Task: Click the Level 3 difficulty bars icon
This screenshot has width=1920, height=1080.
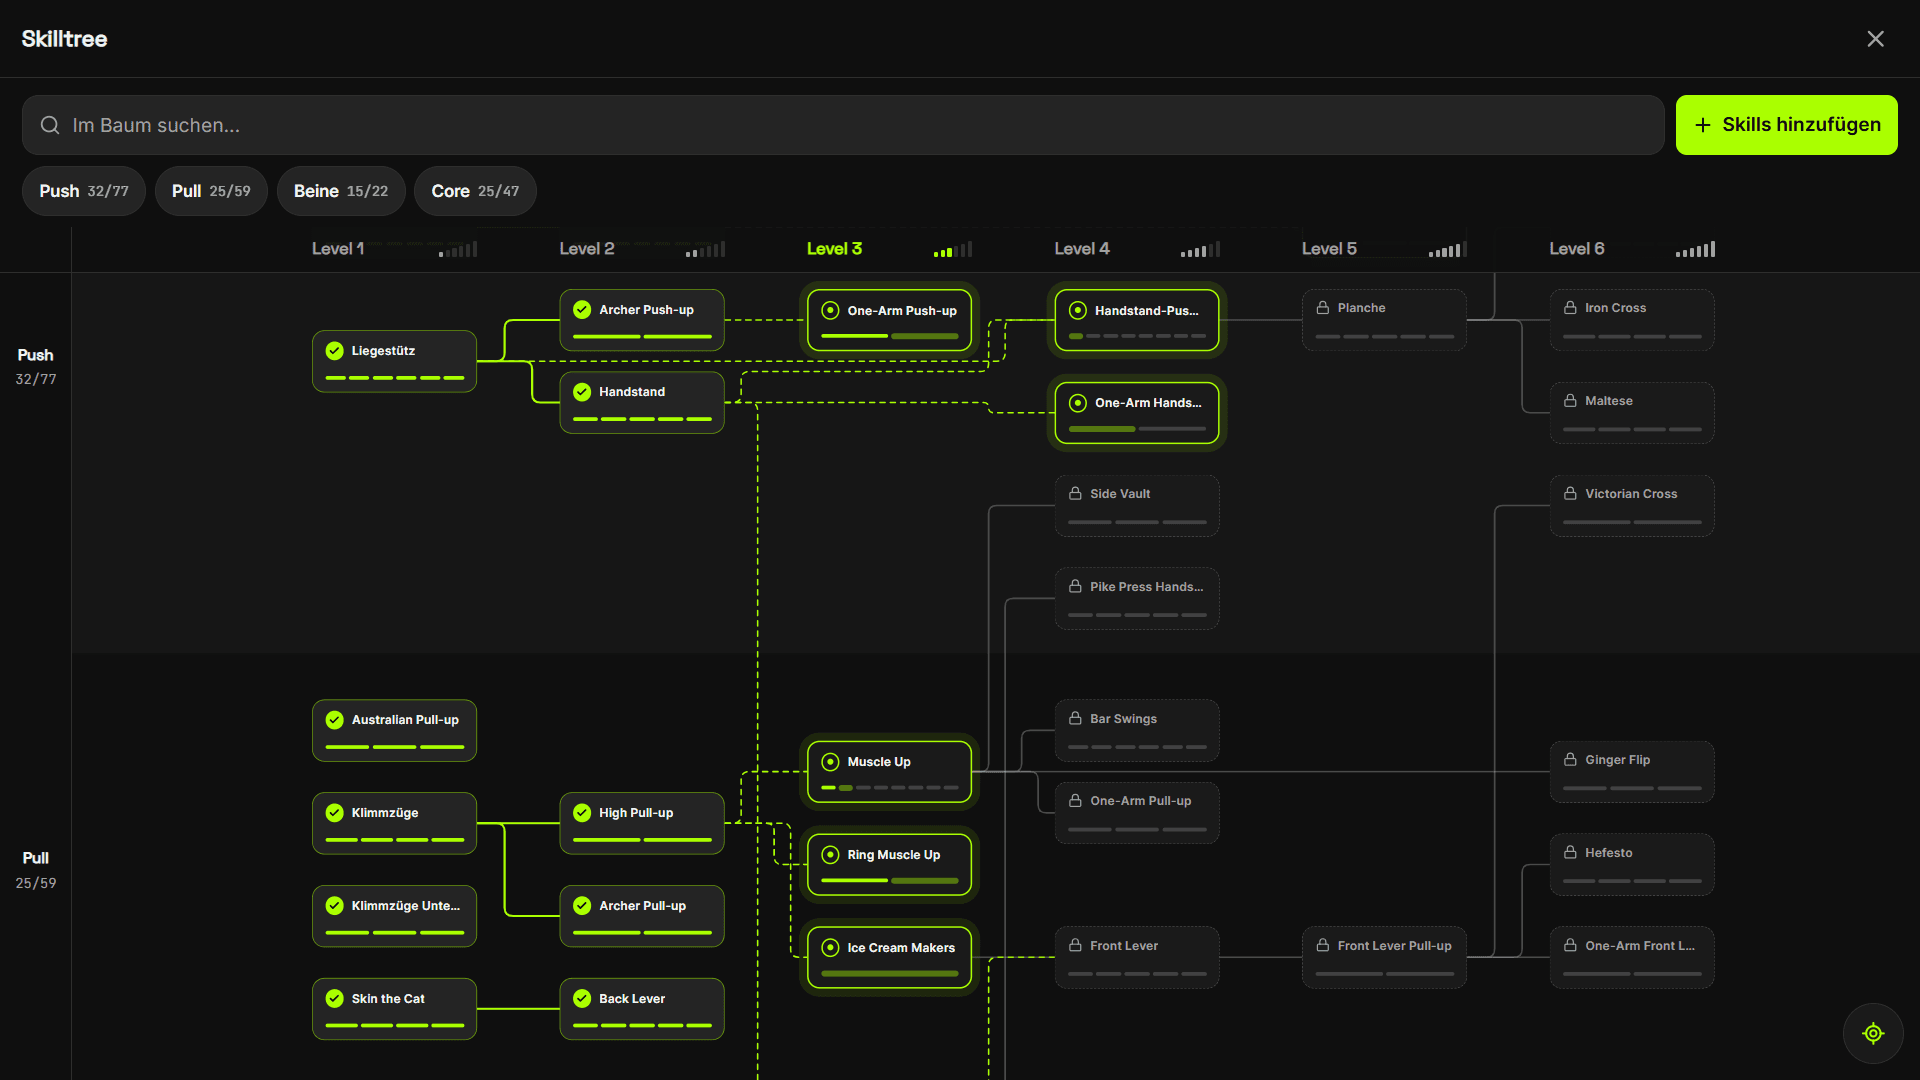Action: (x=953, y=249)
